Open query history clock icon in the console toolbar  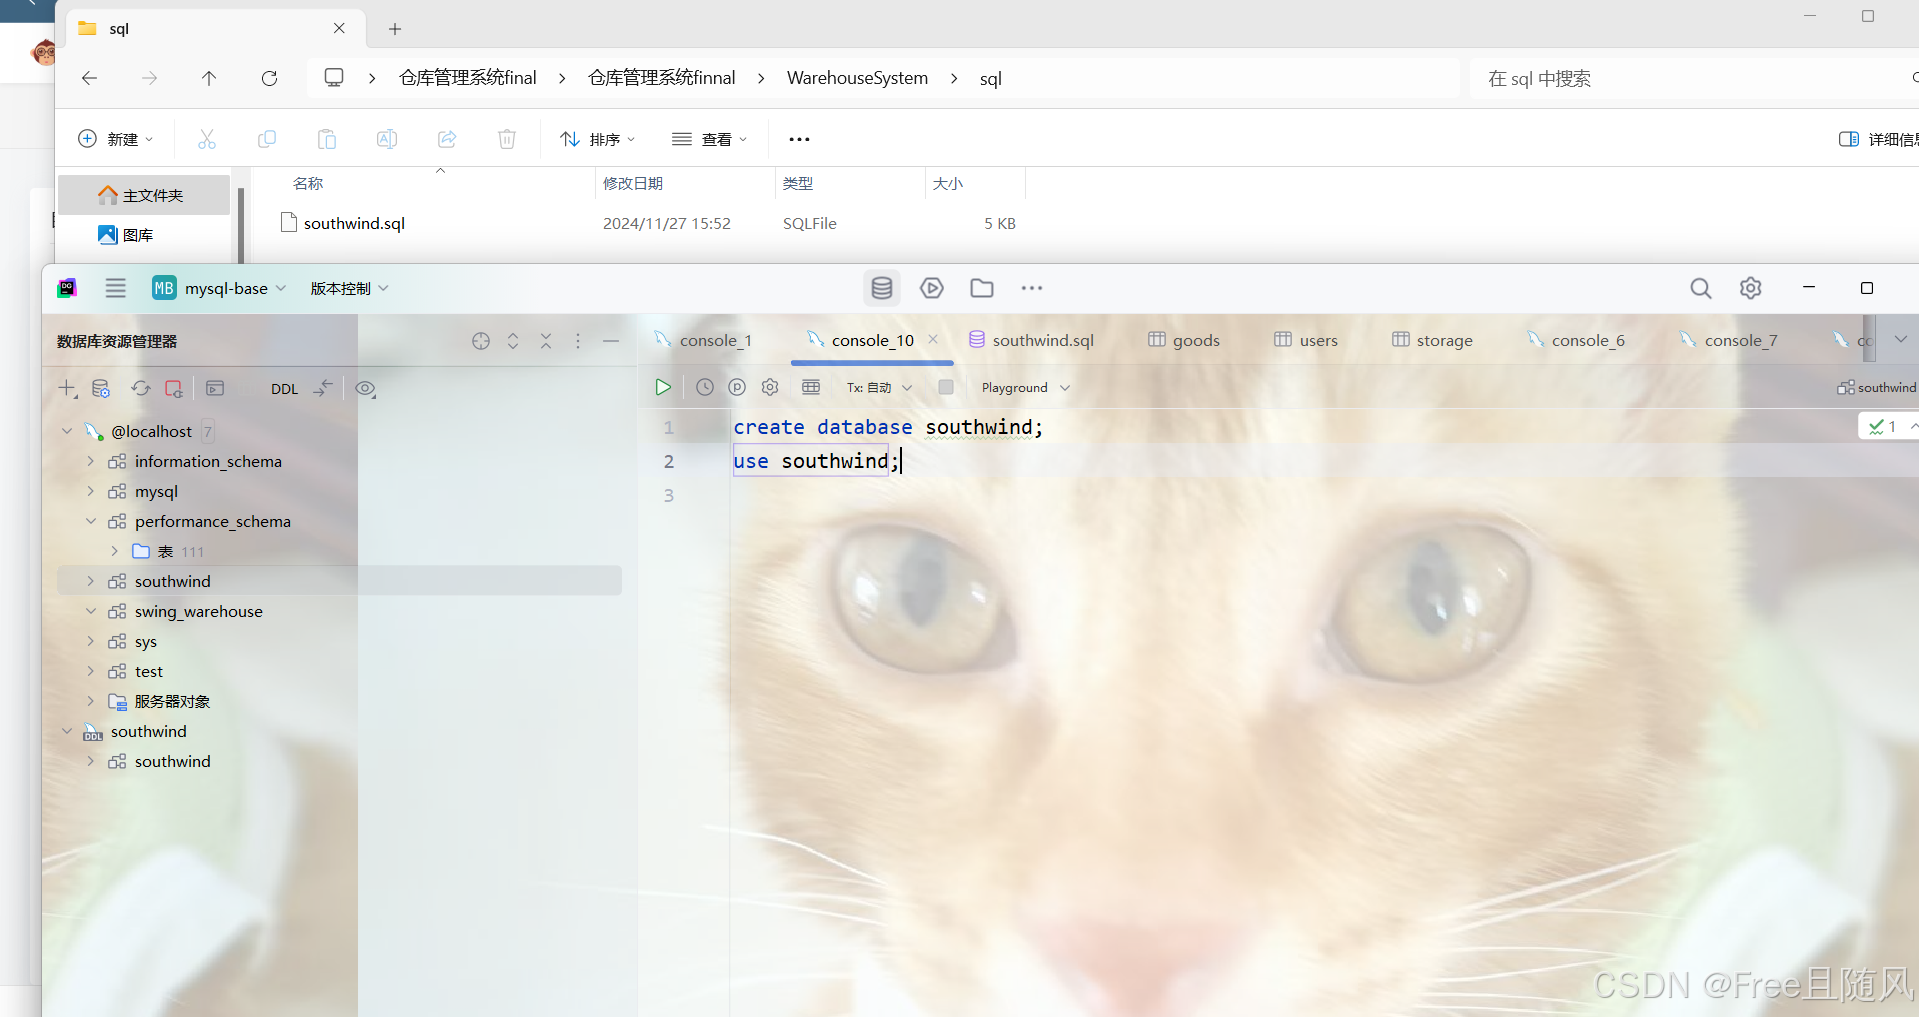(705, 387)
